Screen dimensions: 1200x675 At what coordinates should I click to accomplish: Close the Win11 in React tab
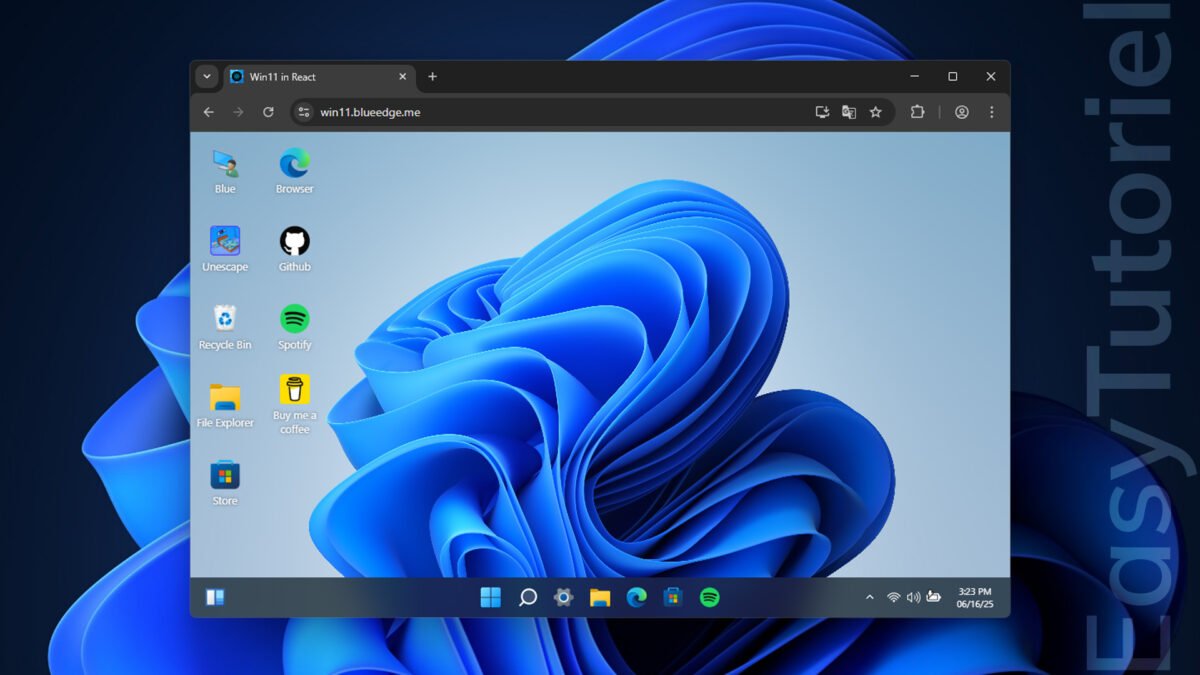403,77
